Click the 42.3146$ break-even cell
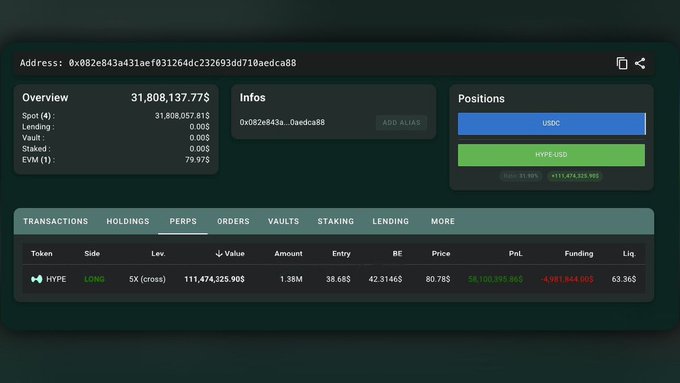This screenshot has height=383, width=680. coord(385,279)
